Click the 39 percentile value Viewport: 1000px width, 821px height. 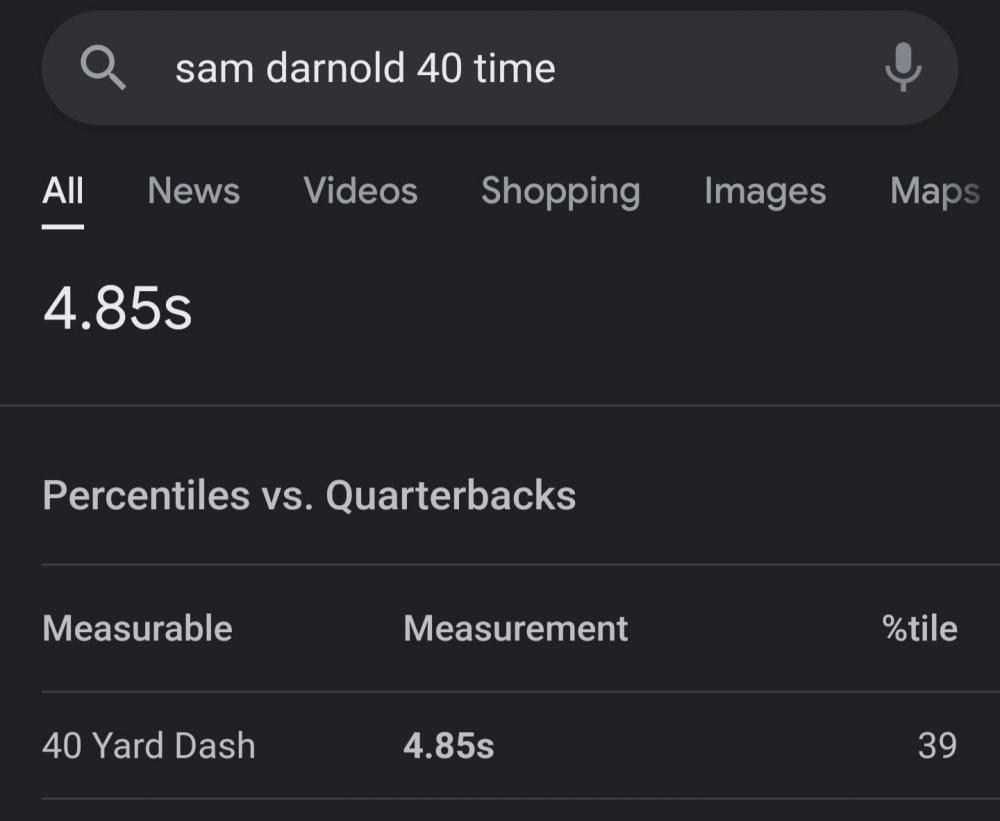(937, 745)
